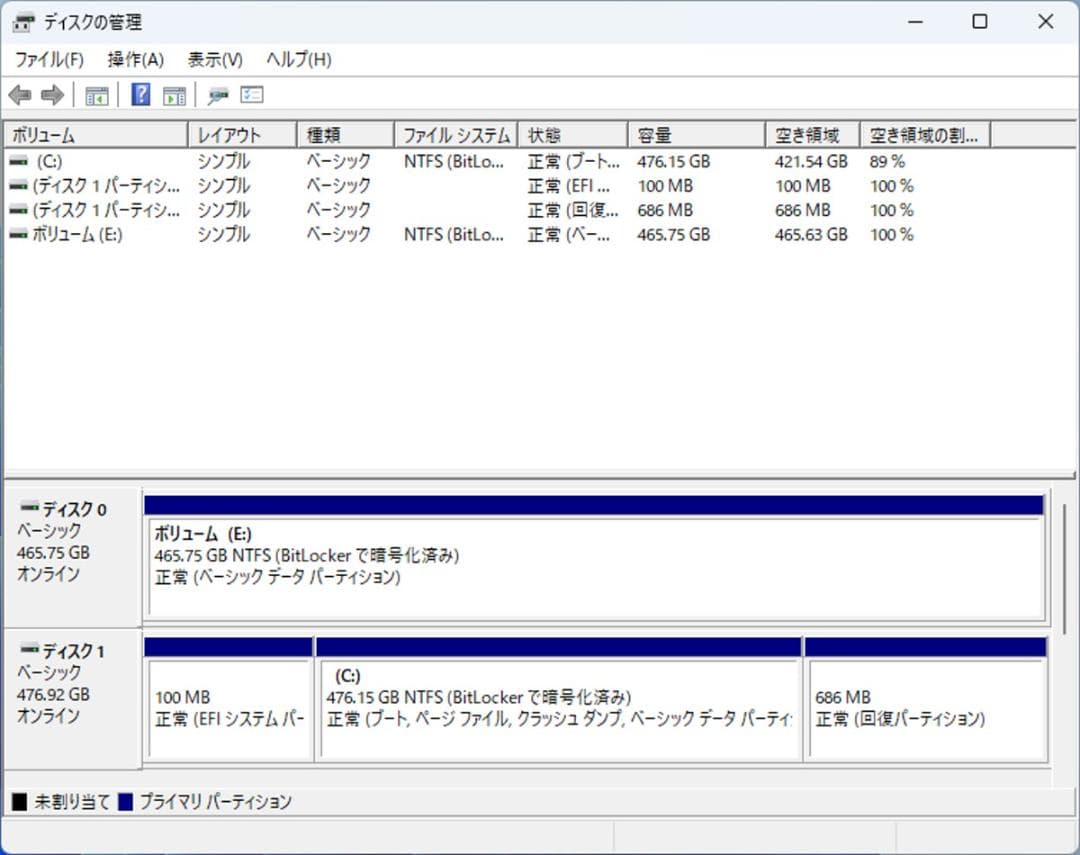Click the properties magnifier toolbar icon
Viewport: 1080px width, 855px height.
(216, 94)
